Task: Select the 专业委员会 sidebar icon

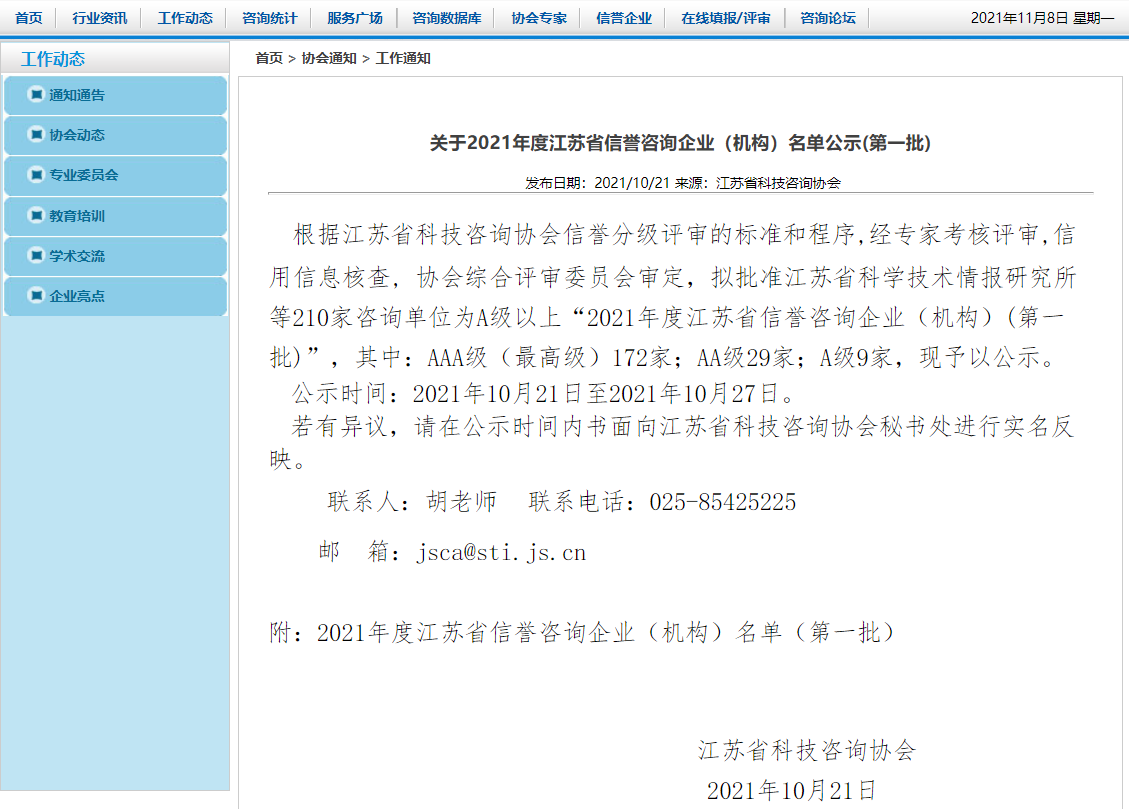Action: point(36,175)
